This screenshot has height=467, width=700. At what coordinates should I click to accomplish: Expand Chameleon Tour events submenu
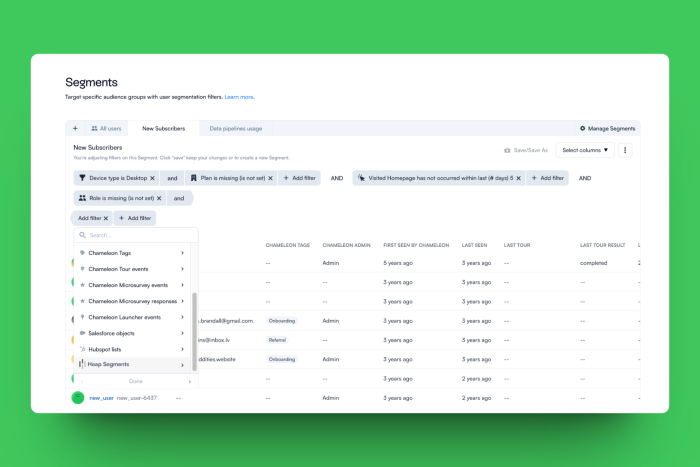coord(182,269)
